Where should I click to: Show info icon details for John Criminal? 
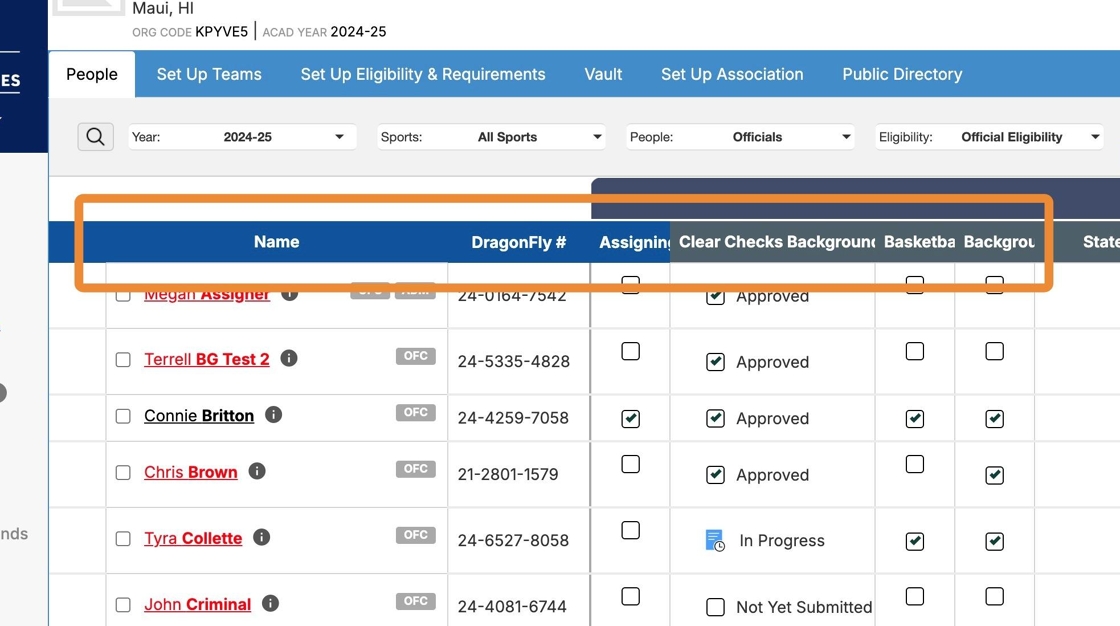pyautogui.click(x=270, y=603)
